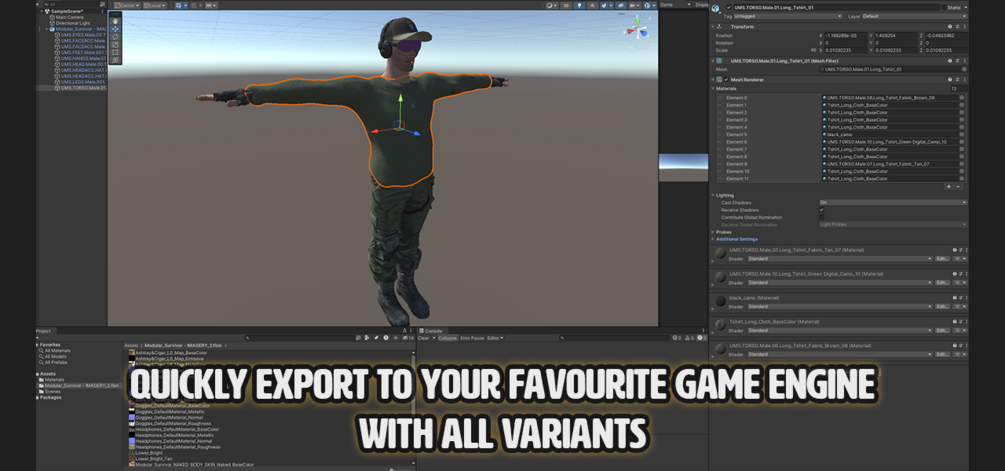Toggle 2D scene view mode
Screen dimensions: 1005x471
coord(566,5)
